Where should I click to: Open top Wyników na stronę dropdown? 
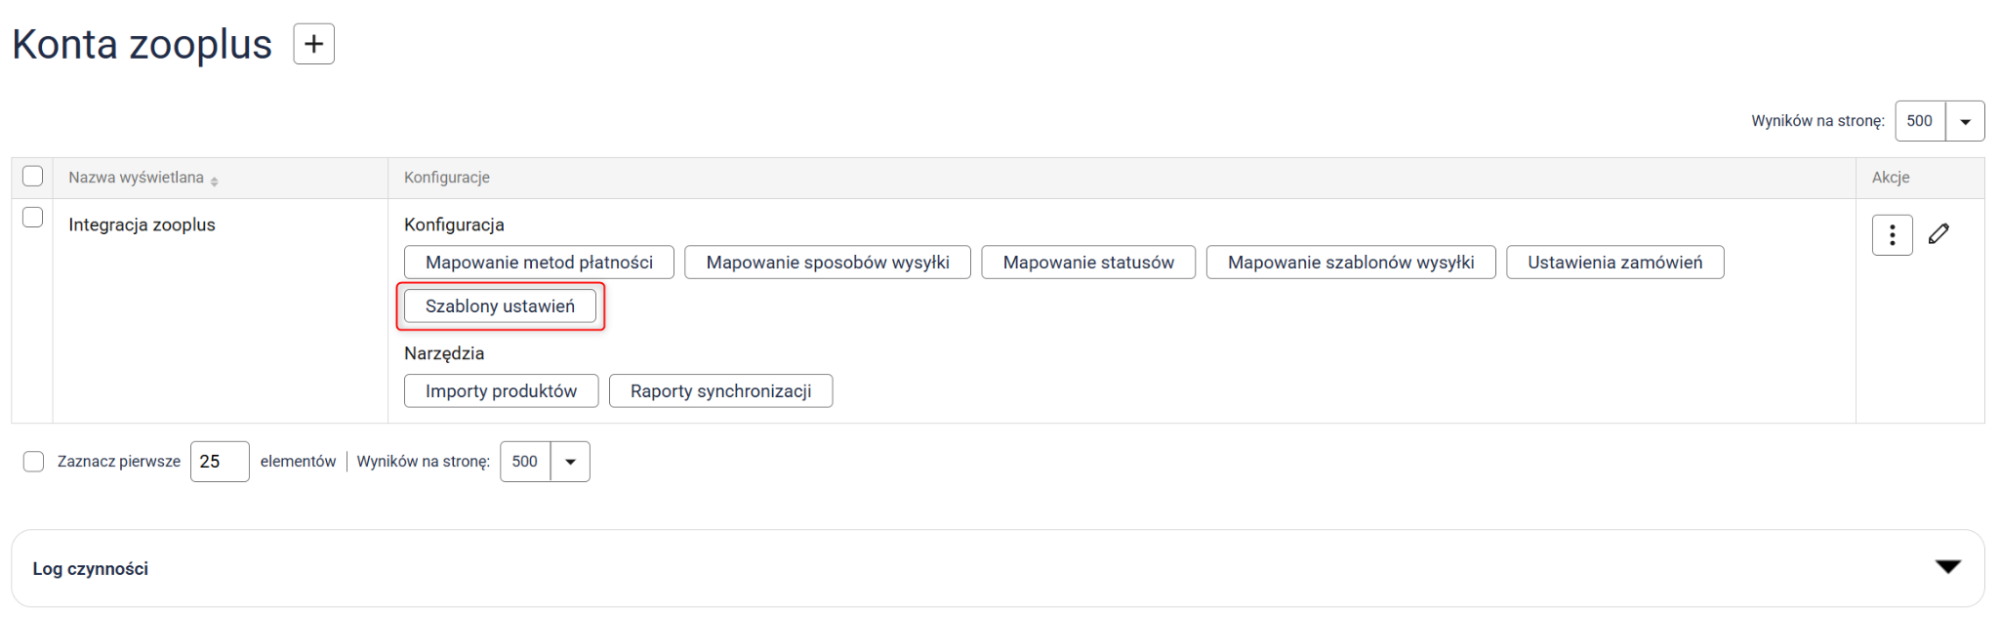click(x=1964, y=122)
